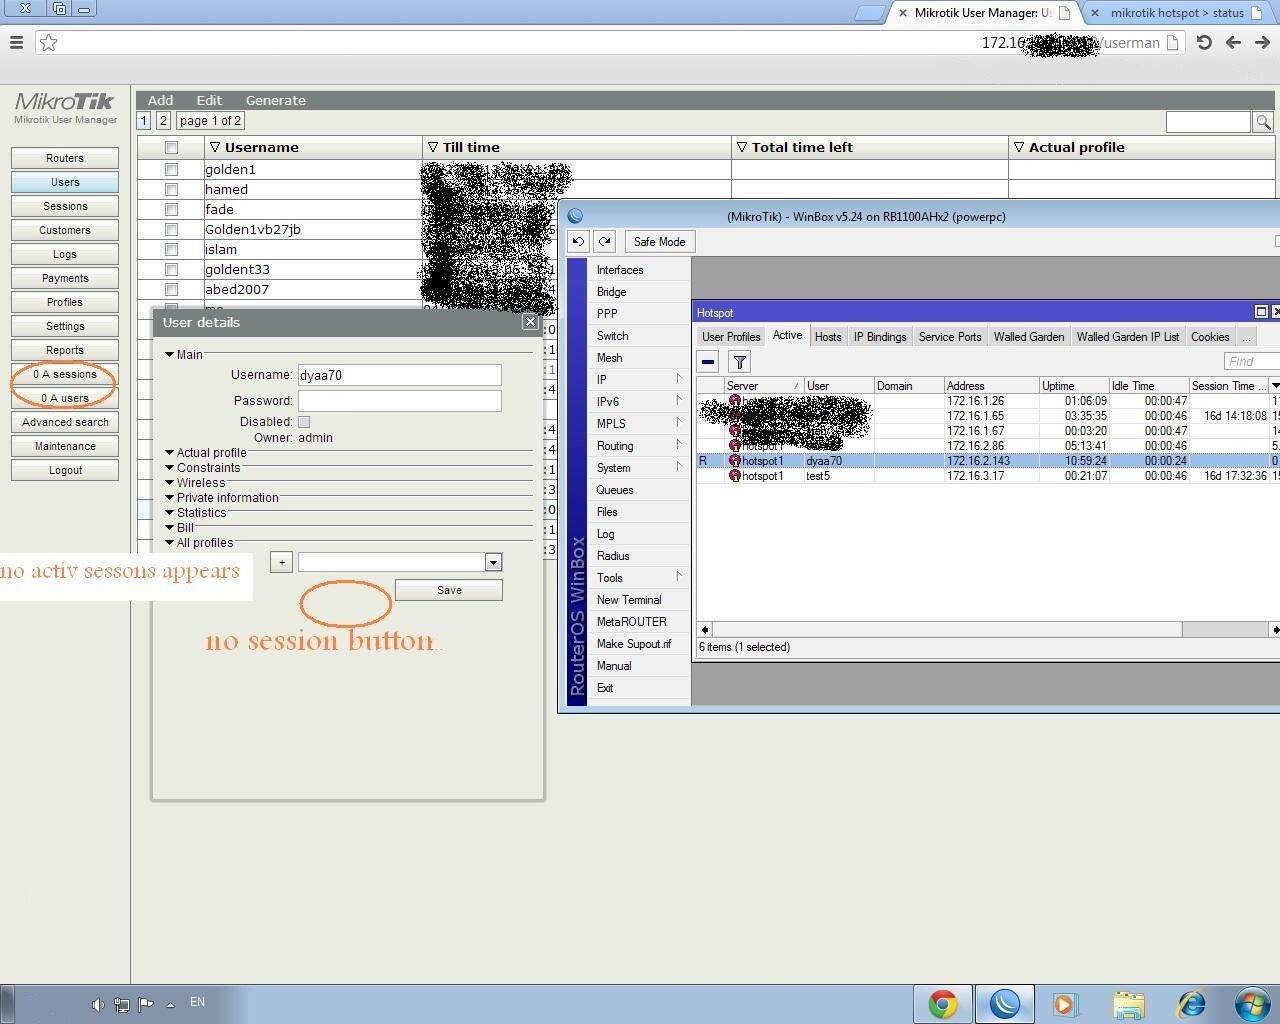Expand the Statistics section

(x=196, y=513)
